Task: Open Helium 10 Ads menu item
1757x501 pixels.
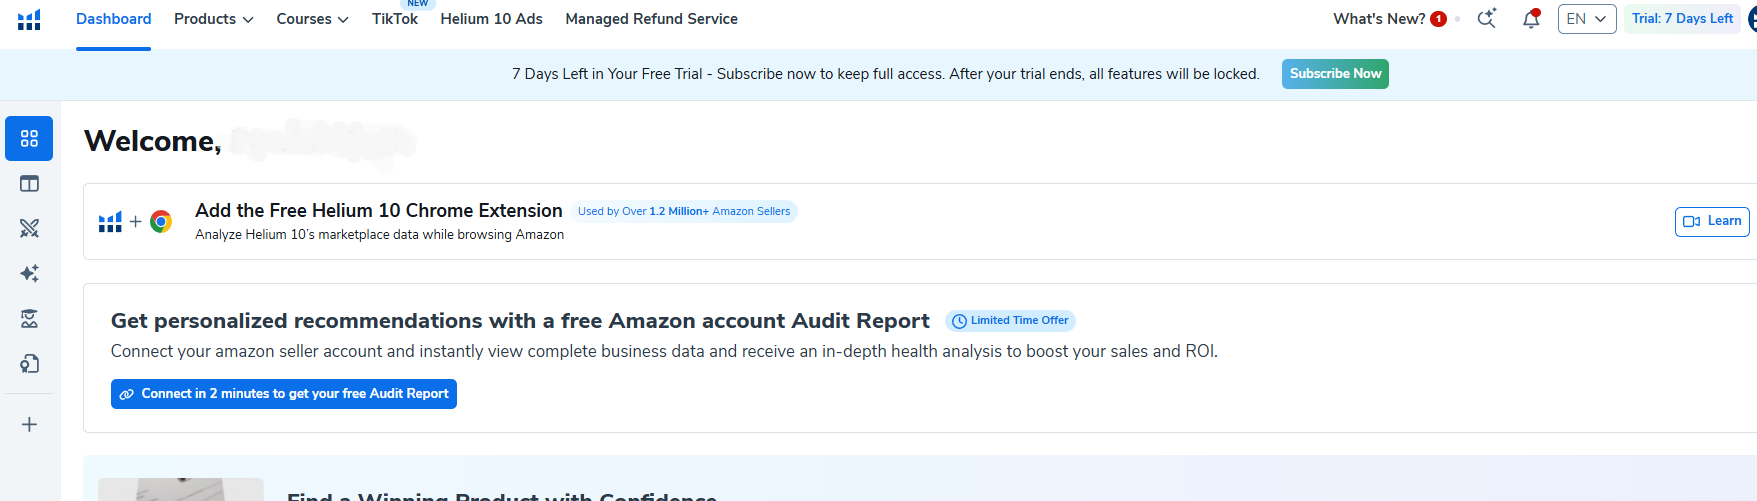Action: tap(491, 19)
